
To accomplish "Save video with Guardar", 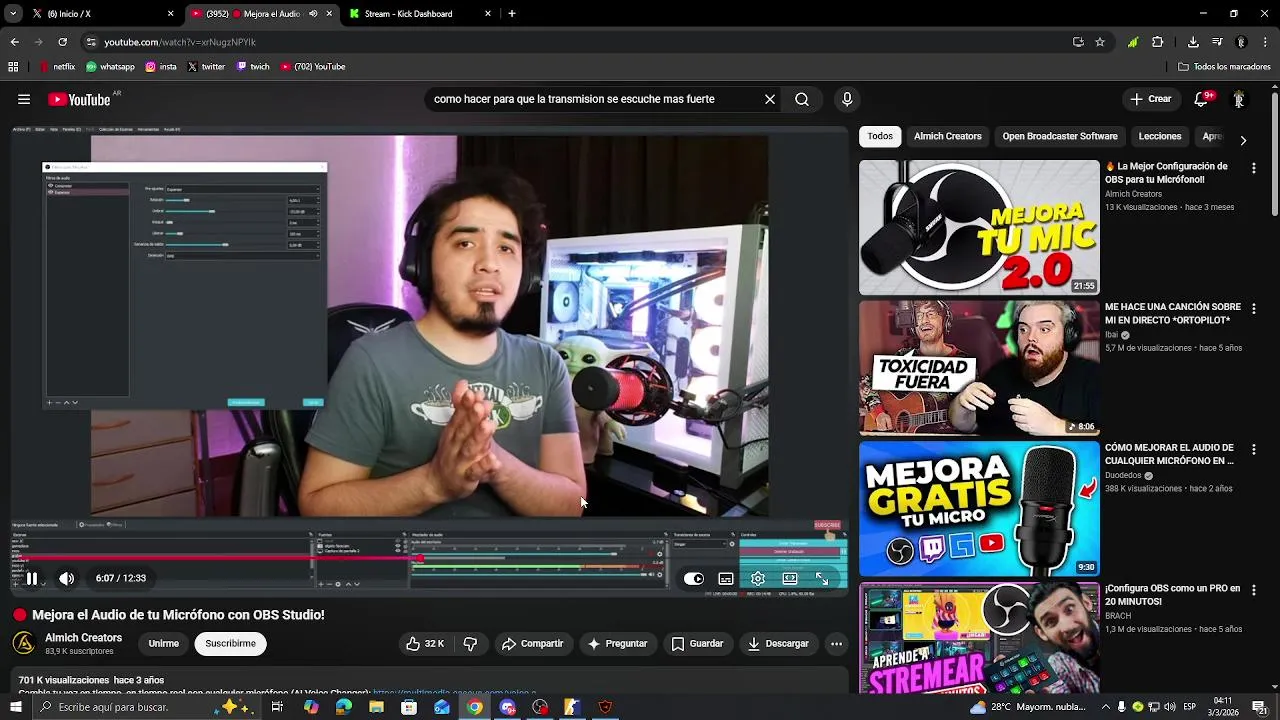I will [x=697, y=644].
